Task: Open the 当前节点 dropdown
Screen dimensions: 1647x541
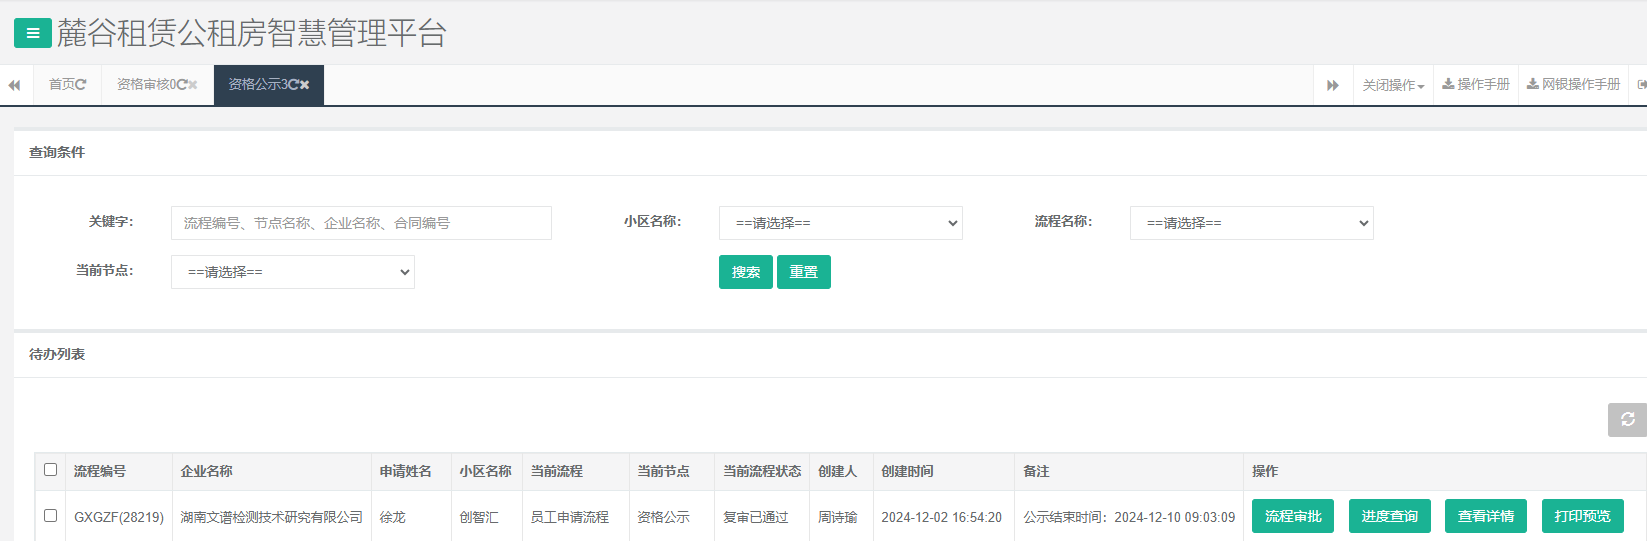Action: pos(293,272)
